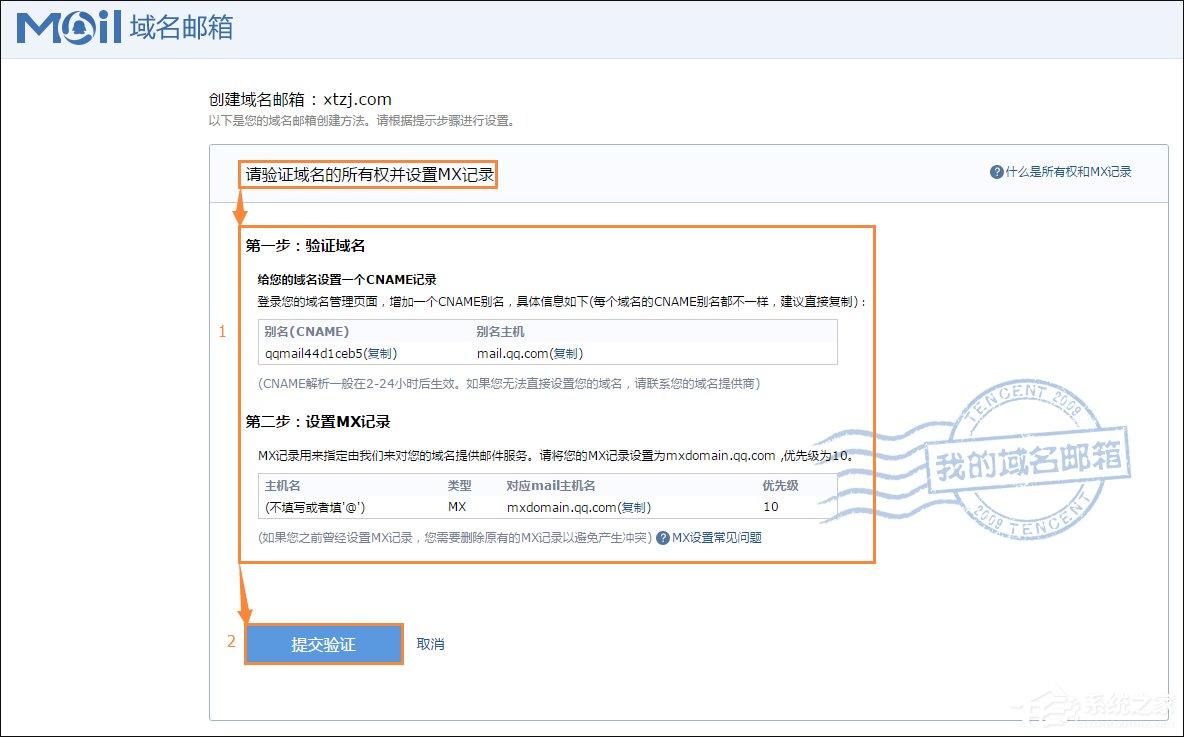Open the MX设置常见问题 link
Image resolution: width=1184 pixels, height=737 pixels.
coord(716,537)
